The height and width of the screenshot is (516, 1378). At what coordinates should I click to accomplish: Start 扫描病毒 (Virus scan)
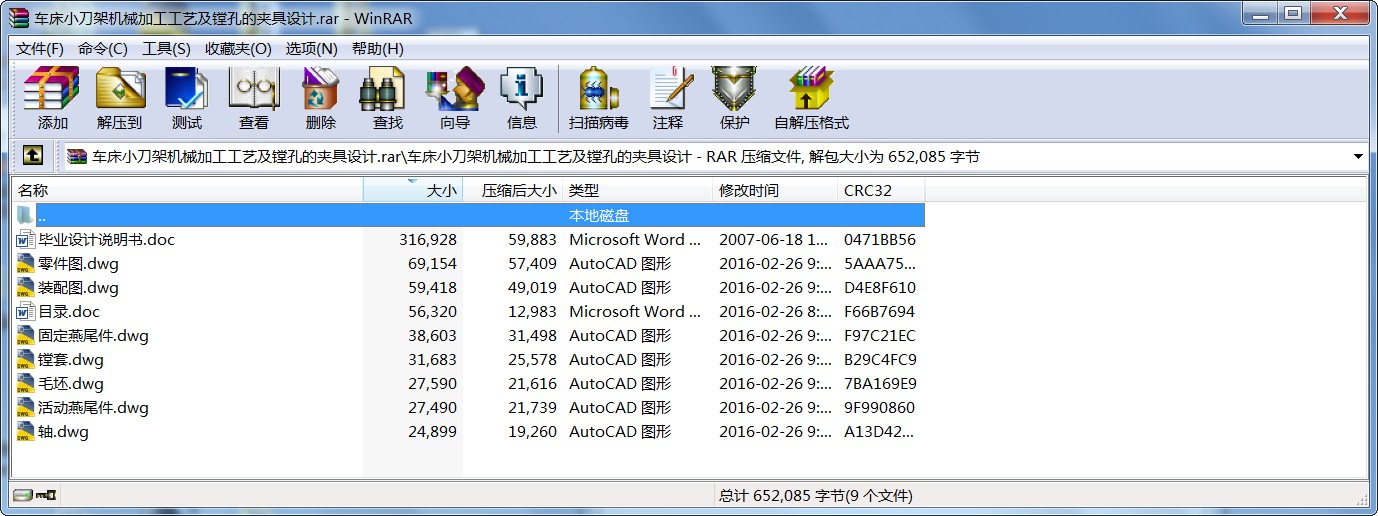[598, 98]
